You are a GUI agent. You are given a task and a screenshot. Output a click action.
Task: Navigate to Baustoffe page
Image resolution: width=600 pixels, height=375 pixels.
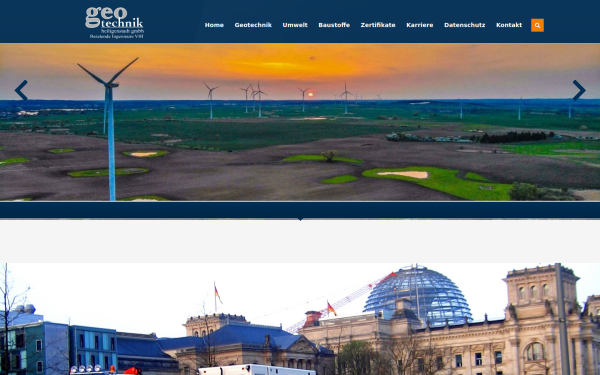pyautogui.click(x=334, y=25)
